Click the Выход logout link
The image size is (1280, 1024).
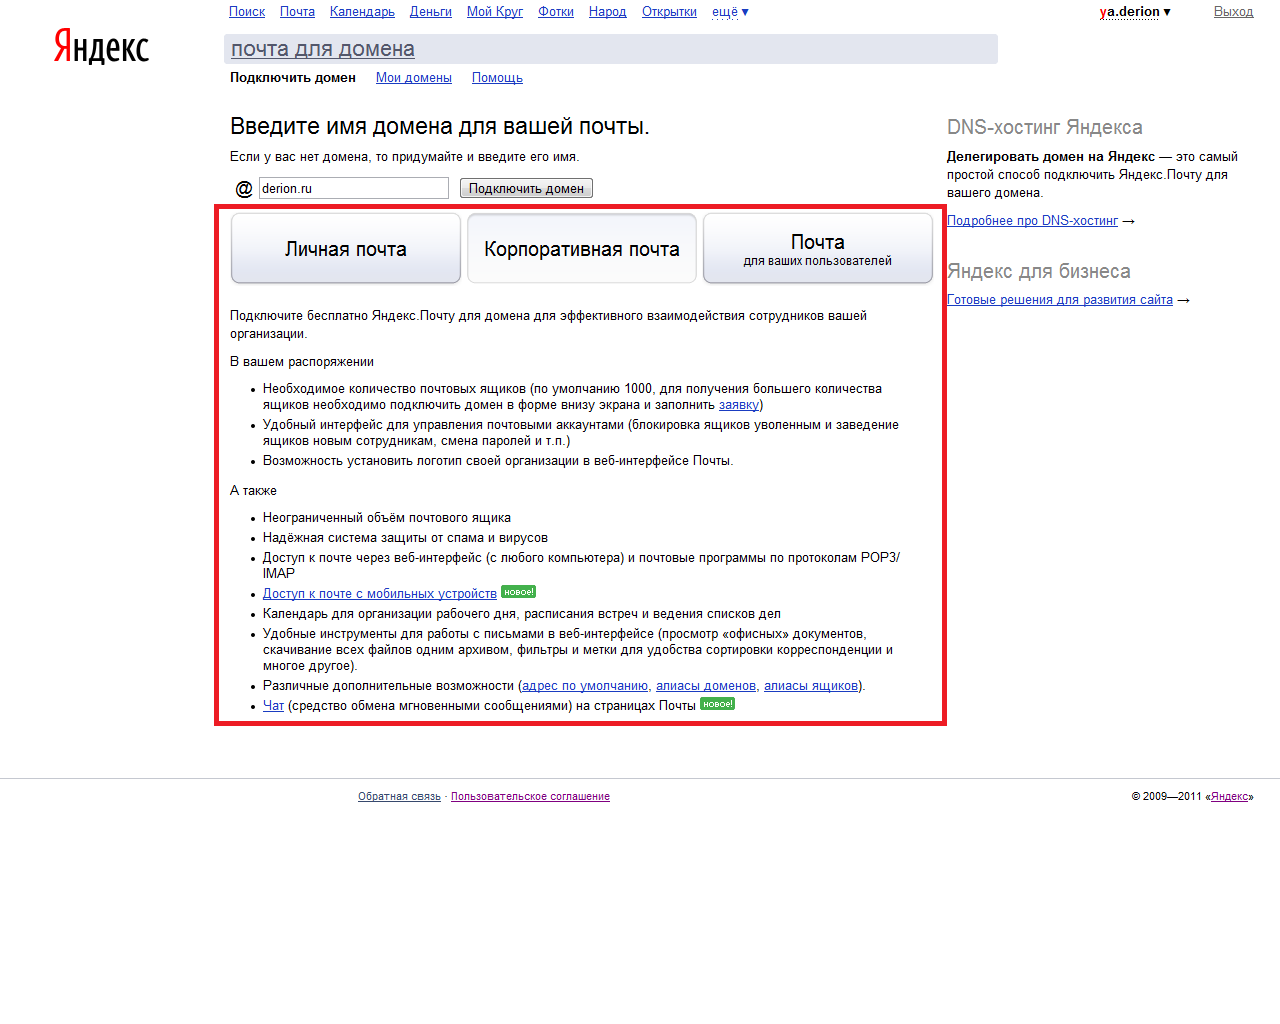1233,12
